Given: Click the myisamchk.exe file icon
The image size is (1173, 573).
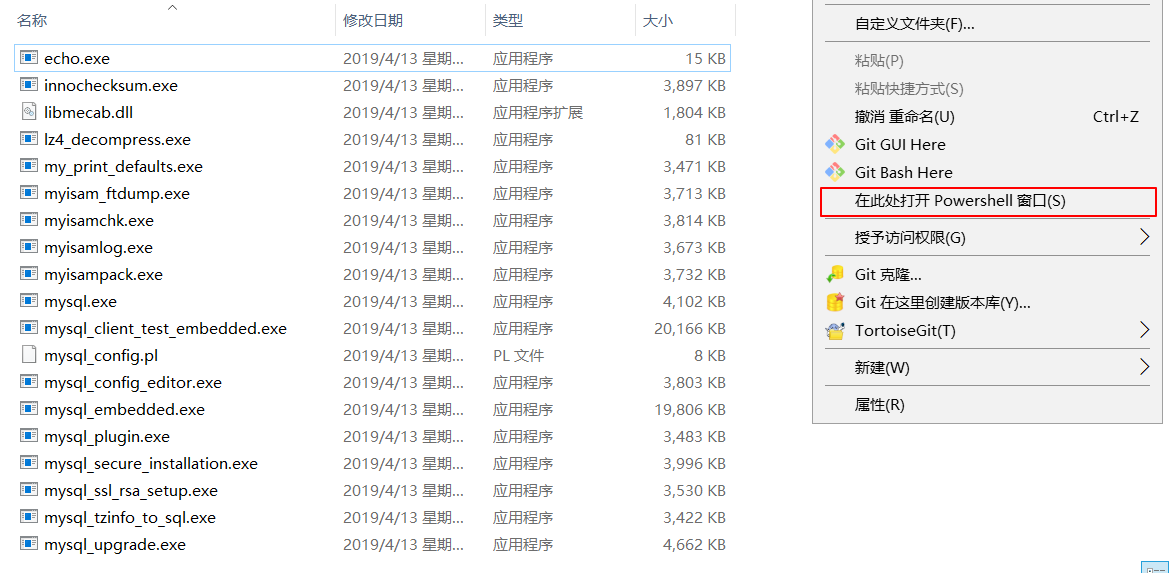Looking at the screenshot, I should pyautogui.click(x=29, y=220).
